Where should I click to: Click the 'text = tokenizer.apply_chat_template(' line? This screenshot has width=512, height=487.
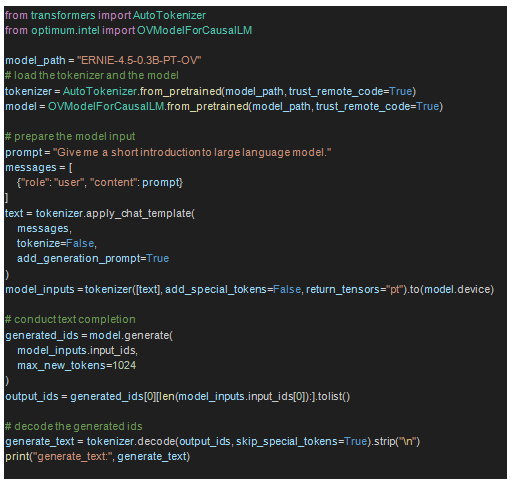pyautogui.click(x=100, y=213)
